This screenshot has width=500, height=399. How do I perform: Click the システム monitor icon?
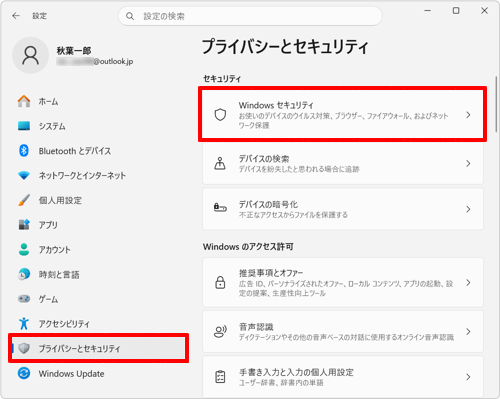pos(24,126)
